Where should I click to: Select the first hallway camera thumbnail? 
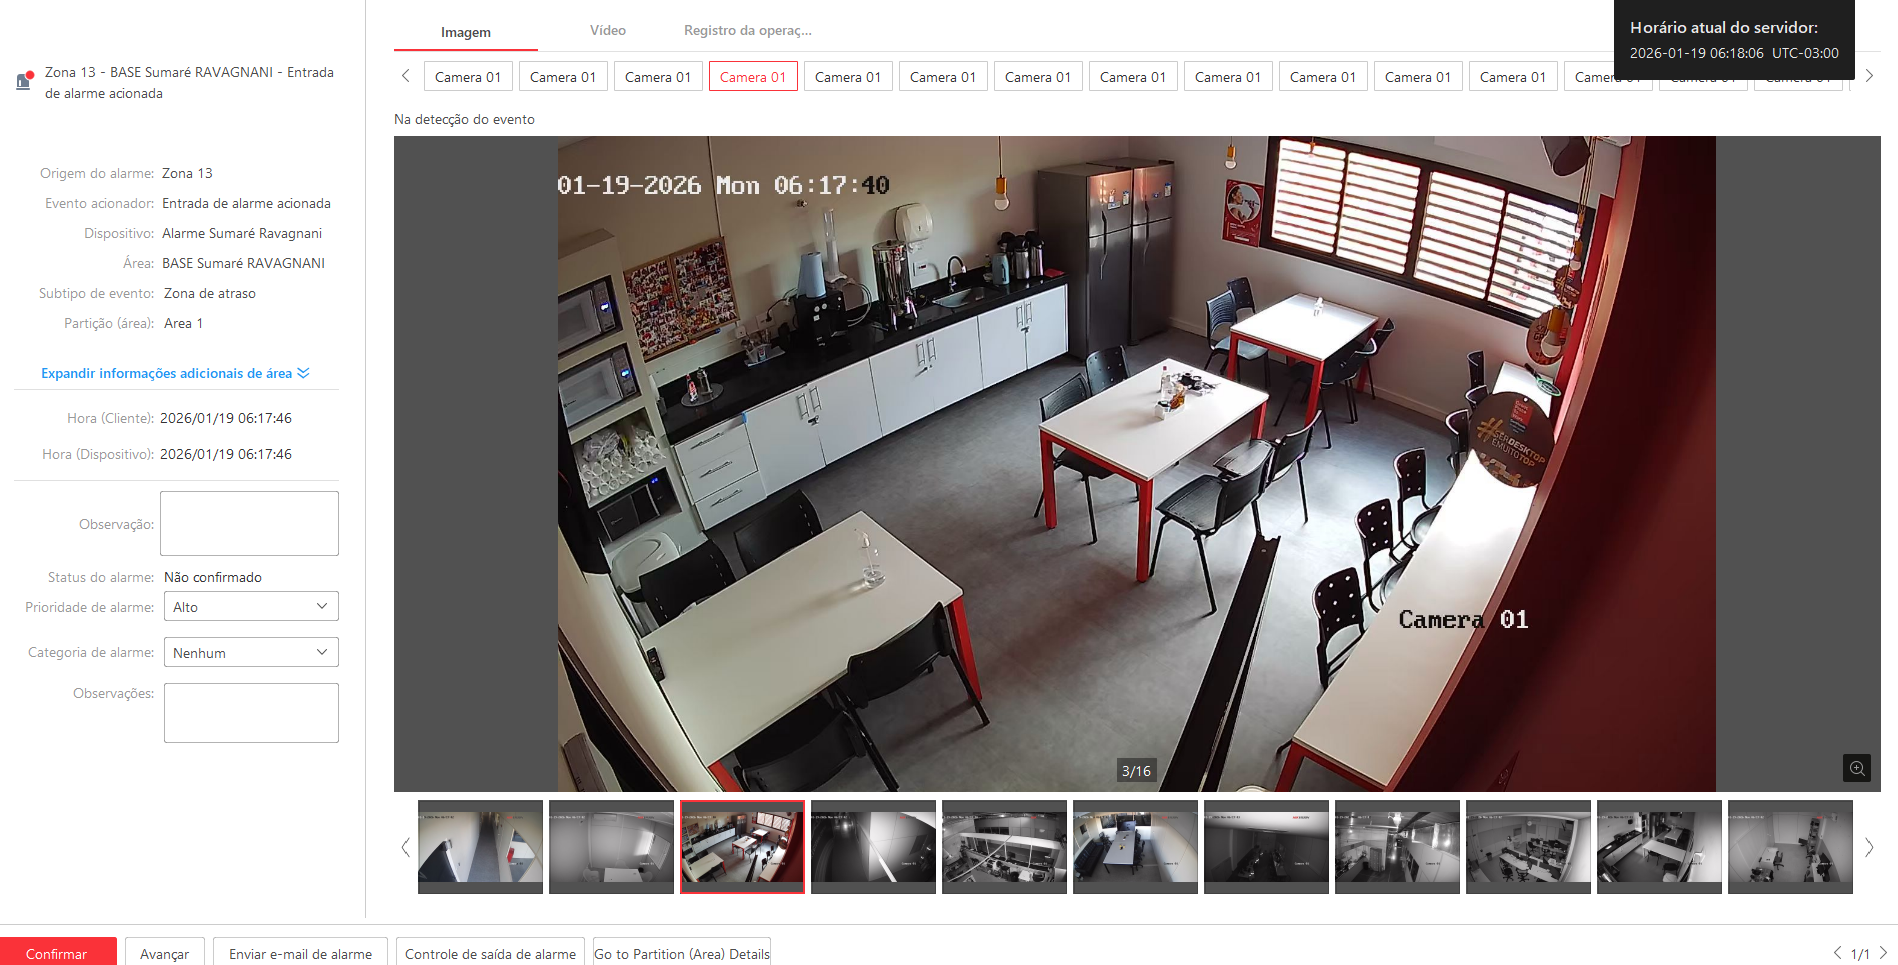pyautogui.click(x=480, y=846)
